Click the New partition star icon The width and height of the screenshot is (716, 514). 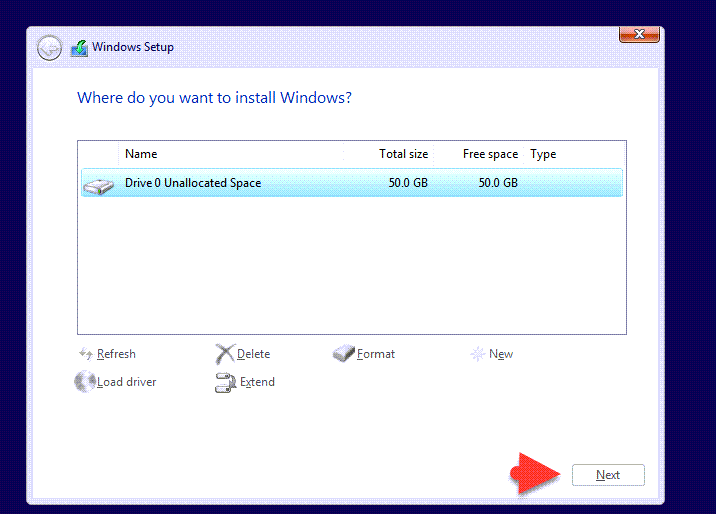click(x=477, y=354)
